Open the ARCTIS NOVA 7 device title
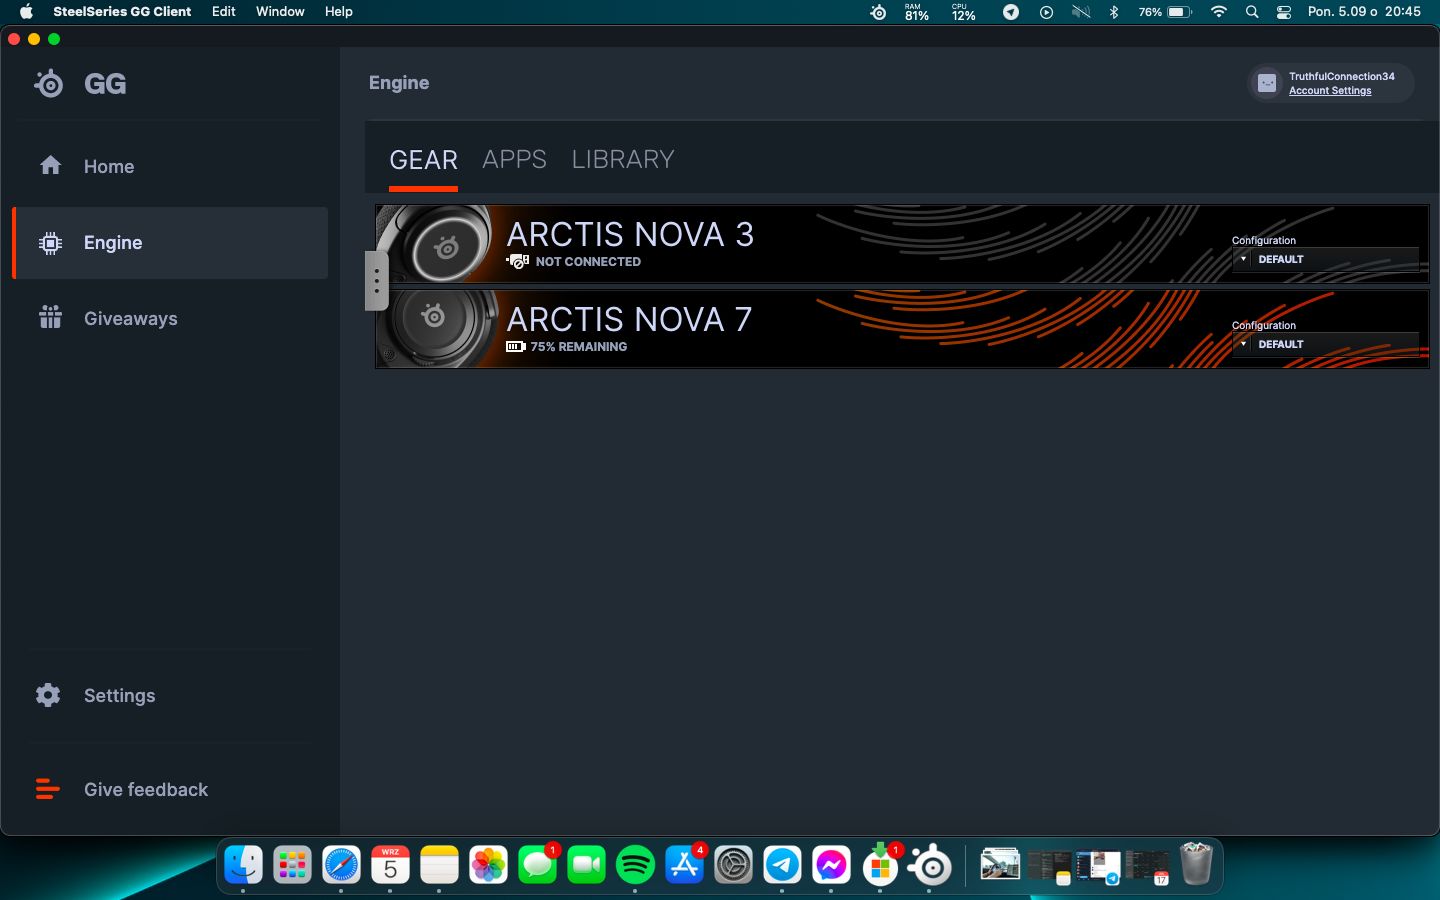Viewport: 1440px width, 900px height. tap(629, 319)
